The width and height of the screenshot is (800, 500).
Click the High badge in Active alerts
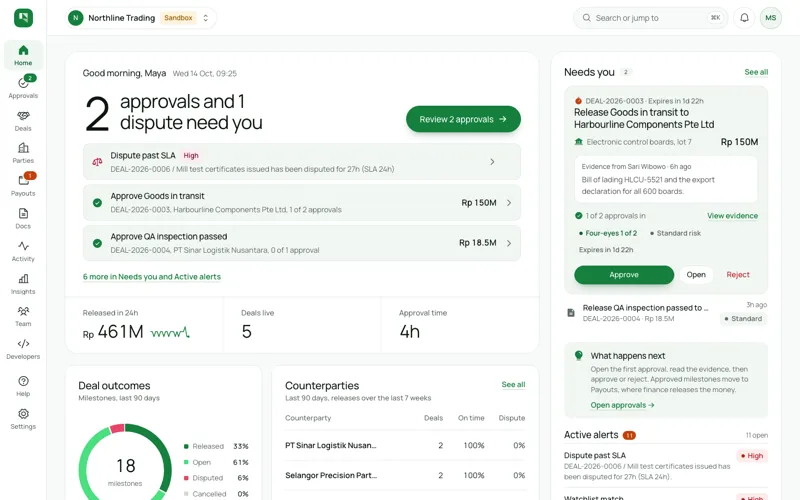click(752, 456)
